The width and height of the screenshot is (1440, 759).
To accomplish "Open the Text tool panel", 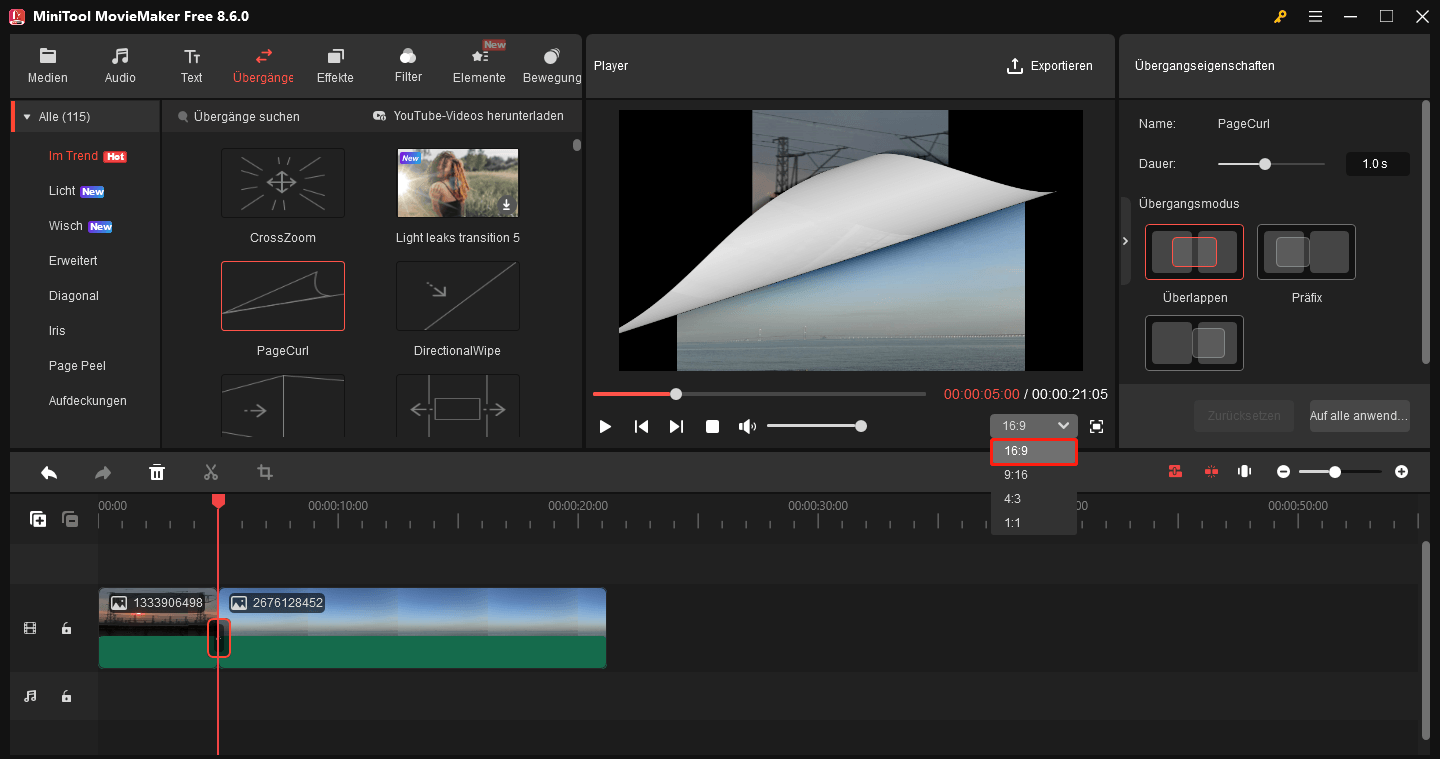I will (191, 64).
